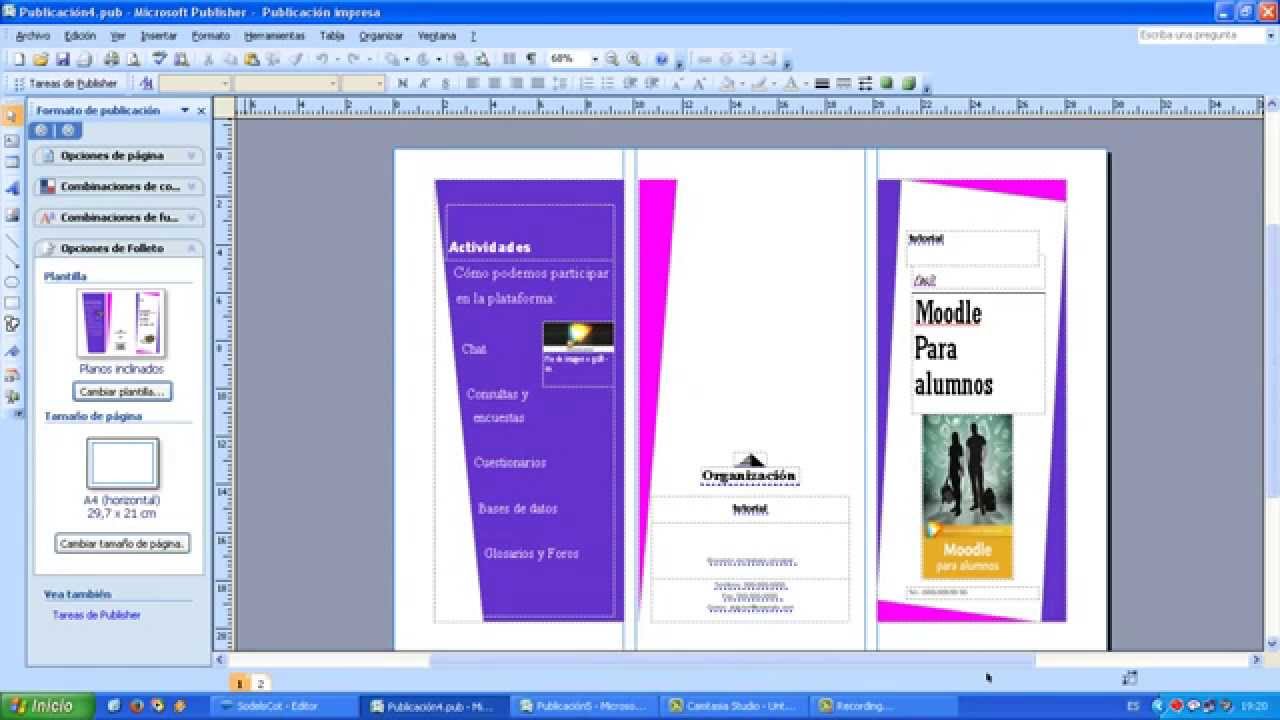Viewport: 1280px width, 720px height.
Task: Select the Rectangle shape tool
Action: (x=12, y=303)
